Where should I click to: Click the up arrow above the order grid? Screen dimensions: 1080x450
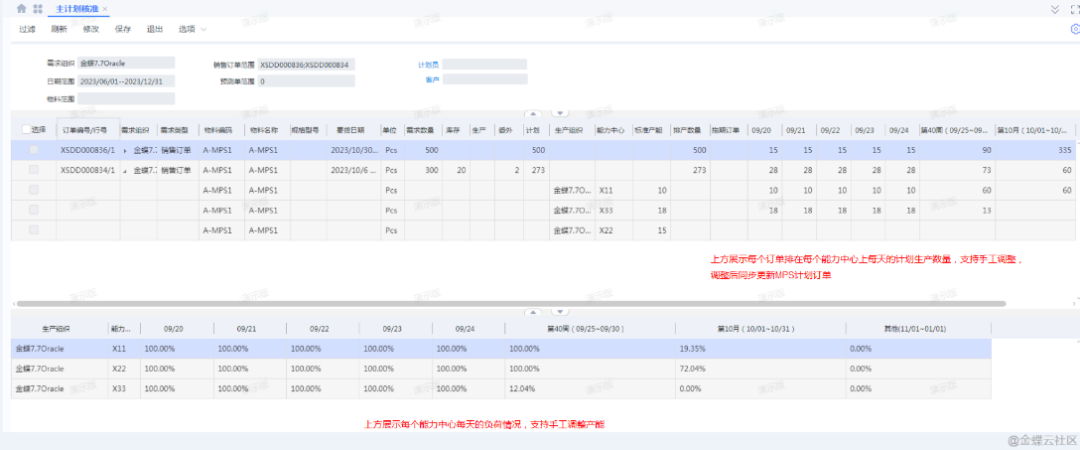(x=534, y=113)
